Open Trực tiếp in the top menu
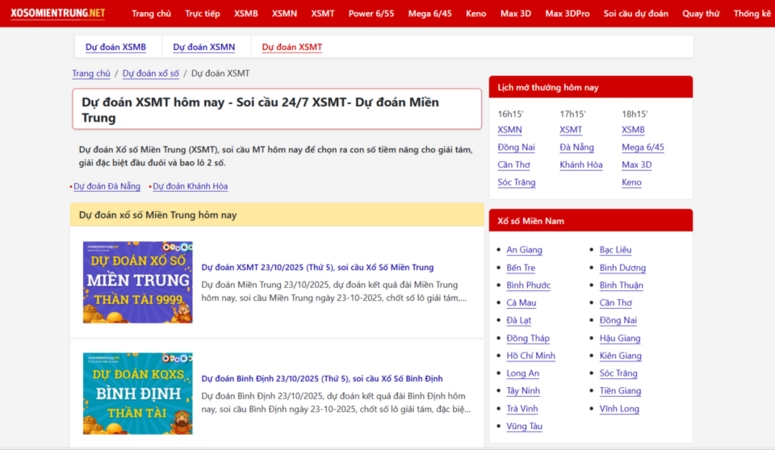 (202, 14)
